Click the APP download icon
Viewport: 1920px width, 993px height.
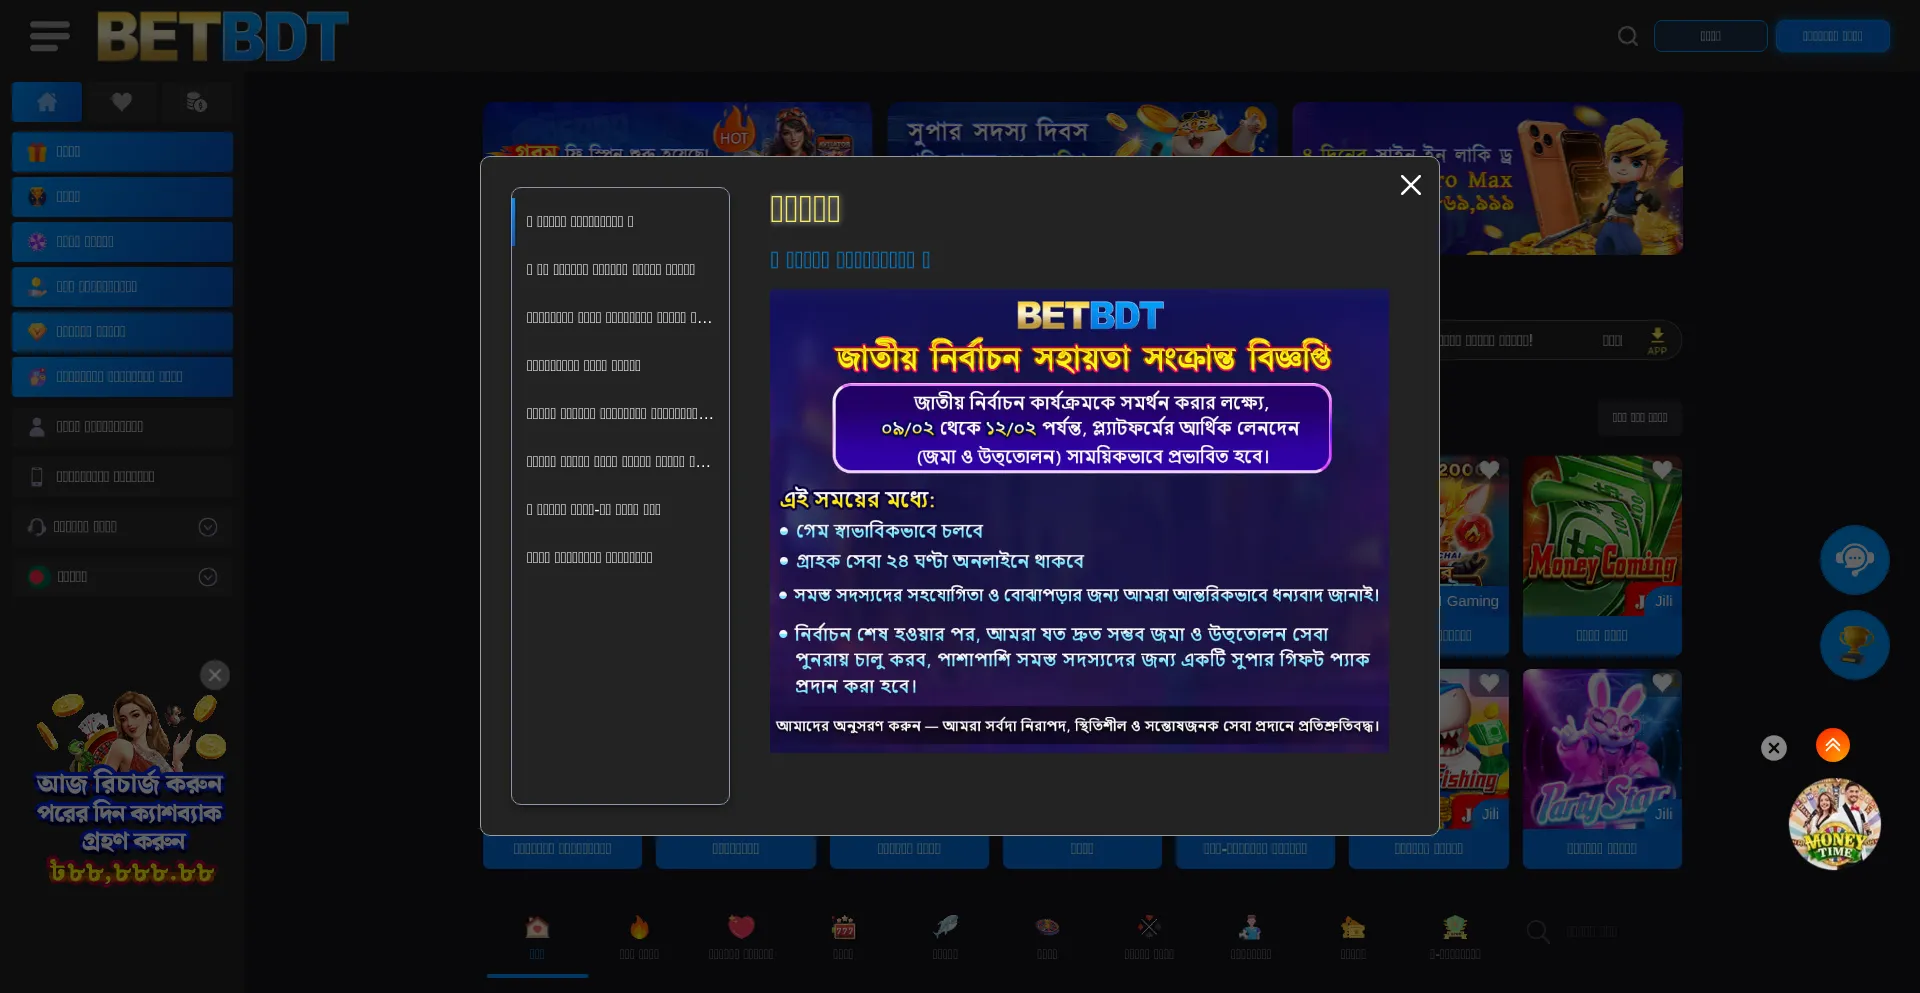tap(1657, 340)
